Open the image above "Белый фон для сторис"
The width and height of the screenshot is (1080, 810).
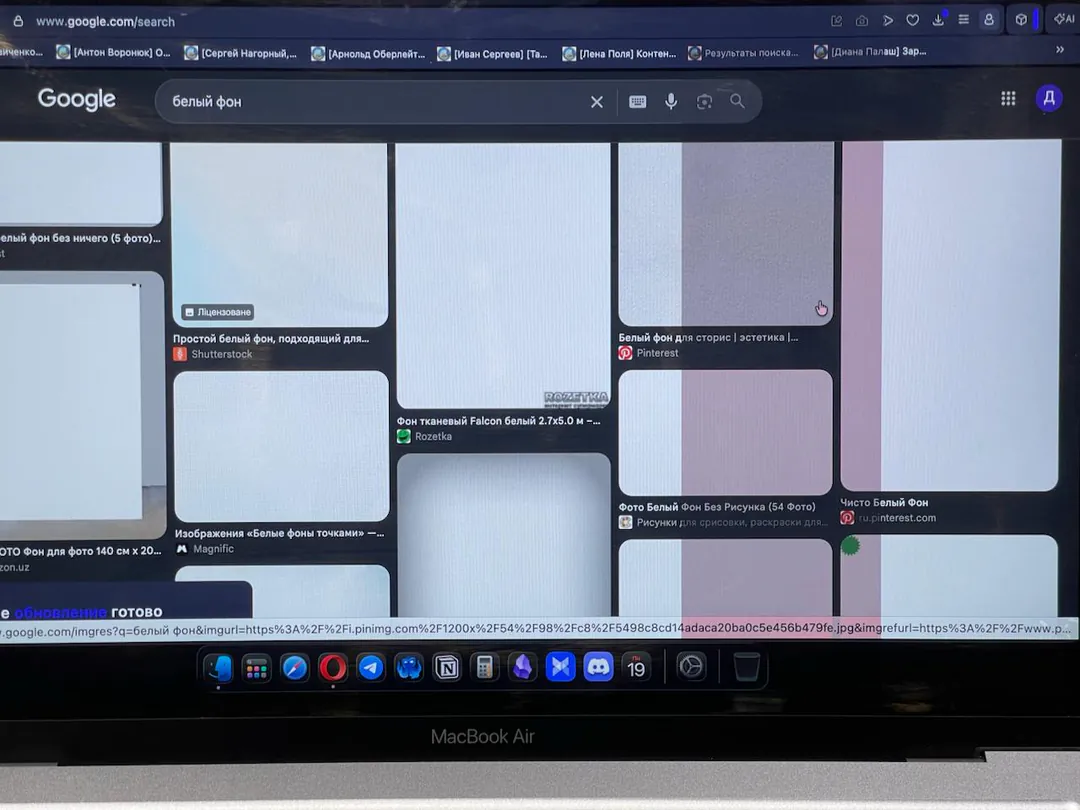coord(726,233)
